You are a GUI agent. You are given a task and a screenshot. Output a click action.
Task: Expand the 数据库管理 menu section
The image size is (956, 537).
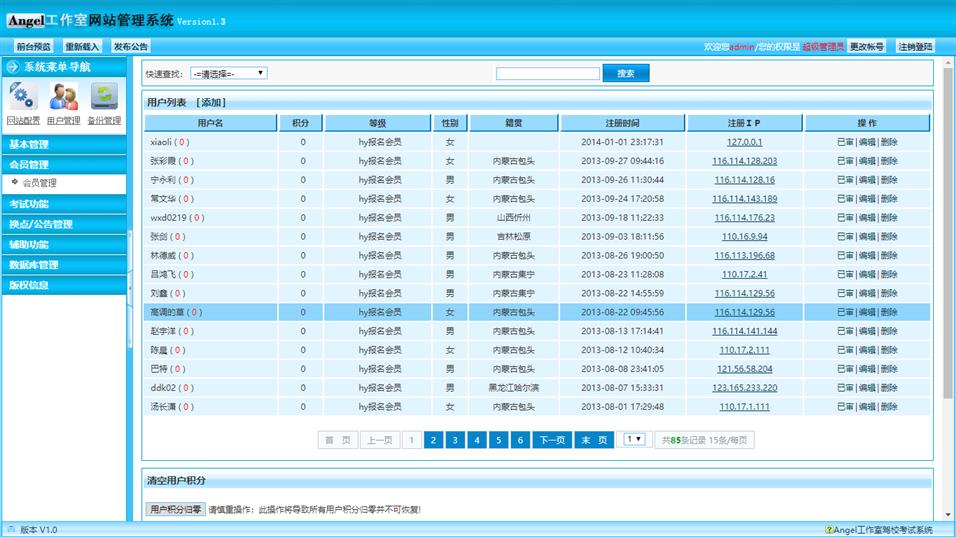pos(64,265)
